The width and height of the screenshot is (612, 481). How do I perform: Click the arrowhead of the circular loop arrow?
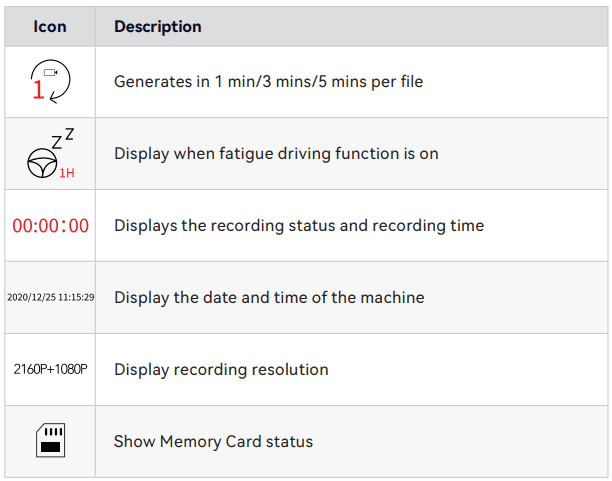point(50,99)
